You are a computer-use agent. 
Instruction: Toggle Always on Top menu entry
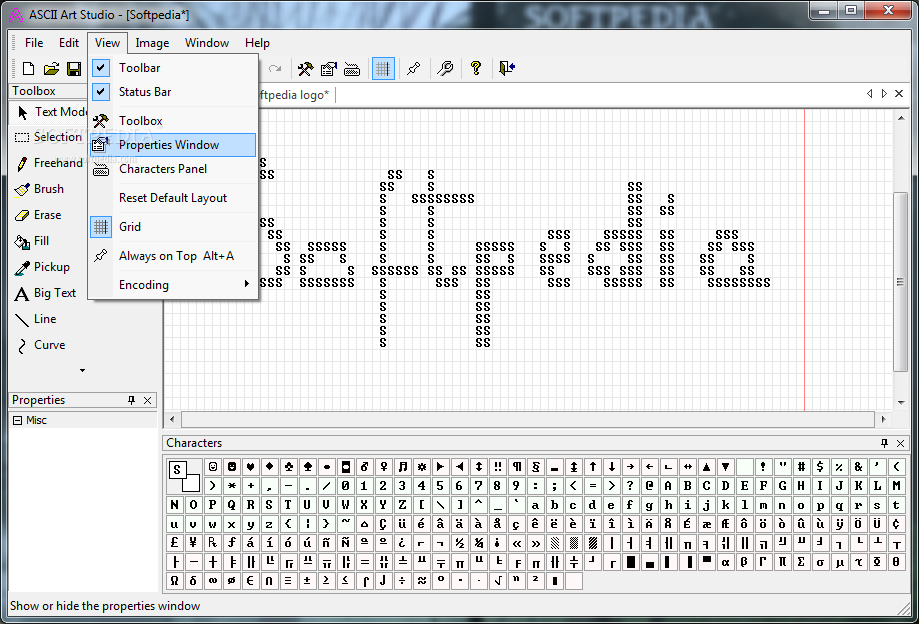pos(173,256)
